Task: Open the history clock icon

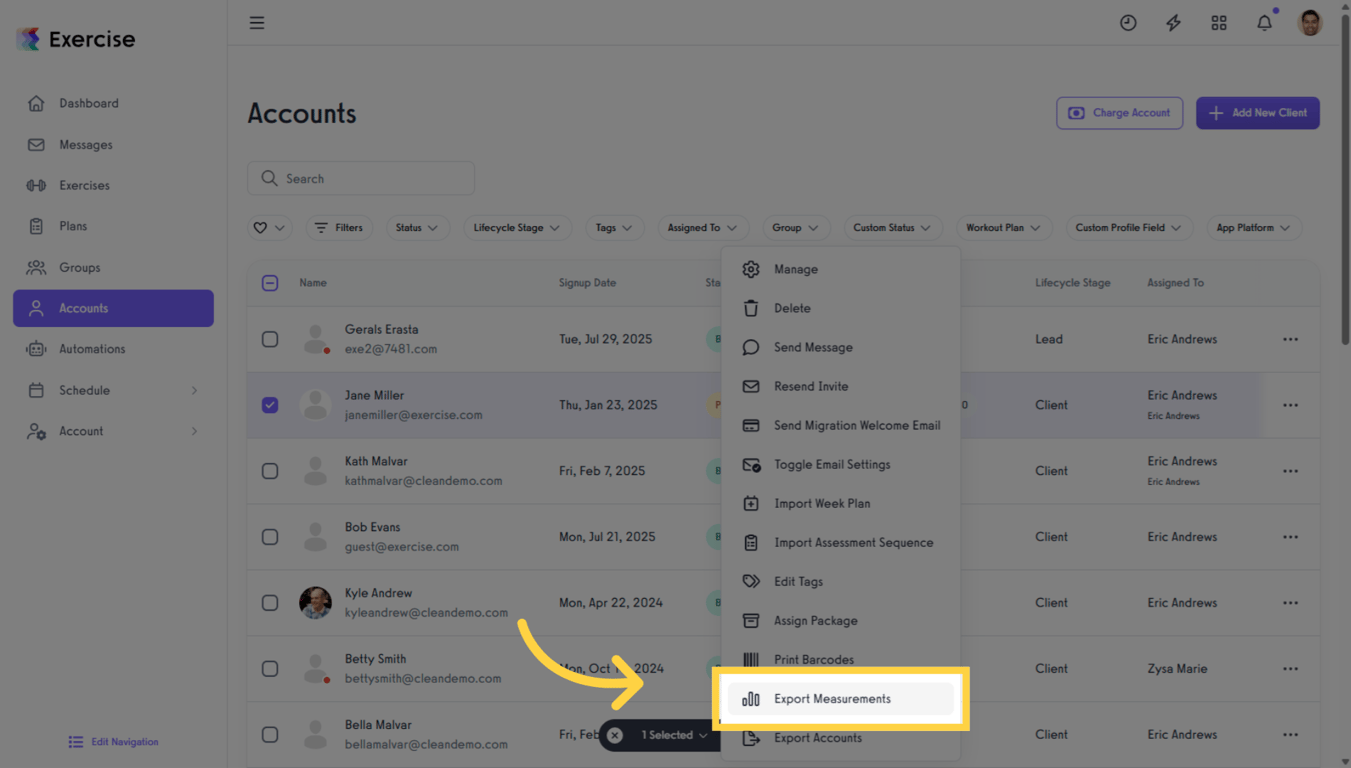Action: click(x=1128, y=22)
